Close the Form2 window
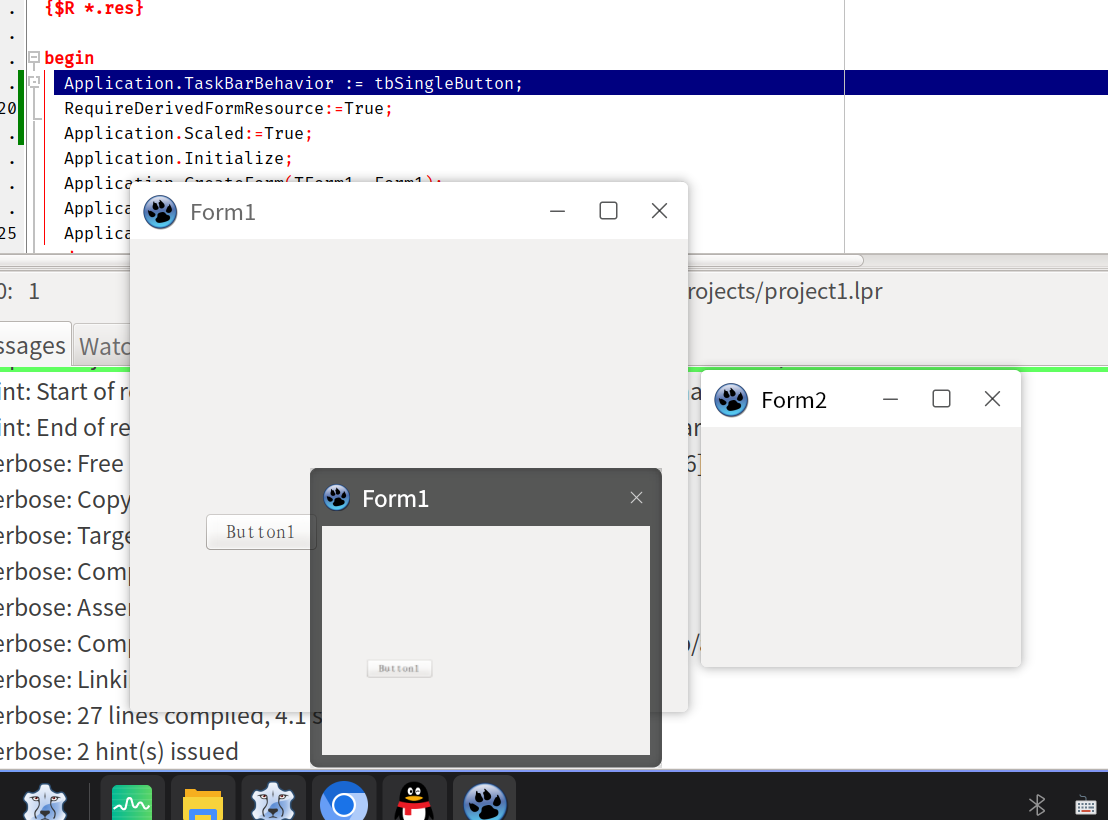Image resolution: width=1108 pixels, height=820 pixels. click(x=992, y=399)
